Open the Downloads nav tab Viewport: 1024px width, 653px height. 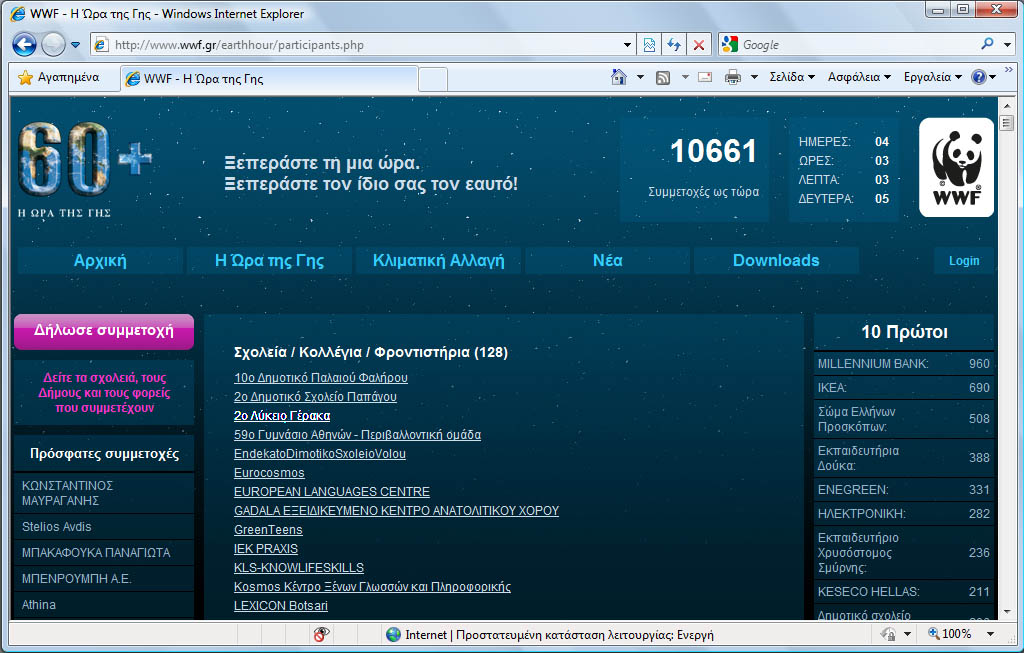click(x=776, y=261)
